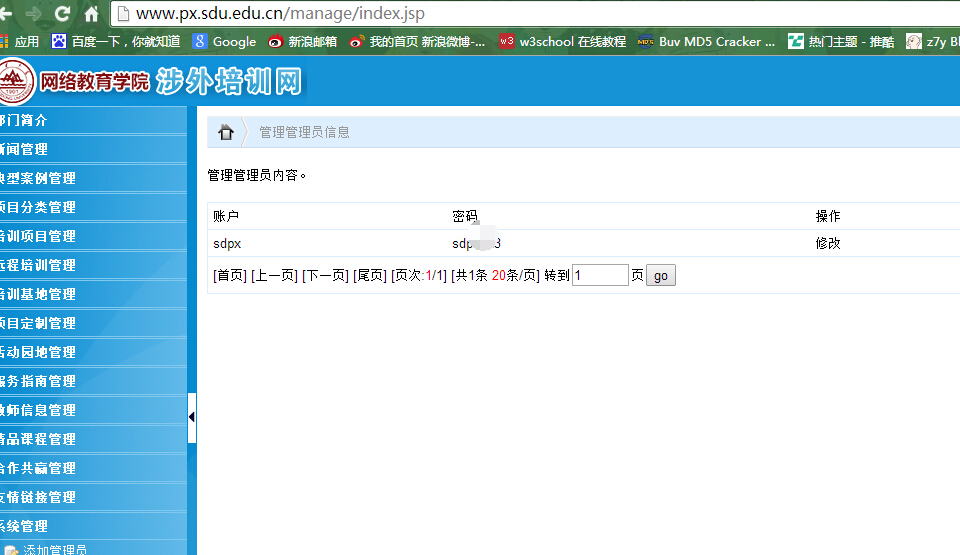Collapse sidebar with the arrow handle
Image resolution: width=960 pixels, height=555 pixels.
(x=192, y=417)
